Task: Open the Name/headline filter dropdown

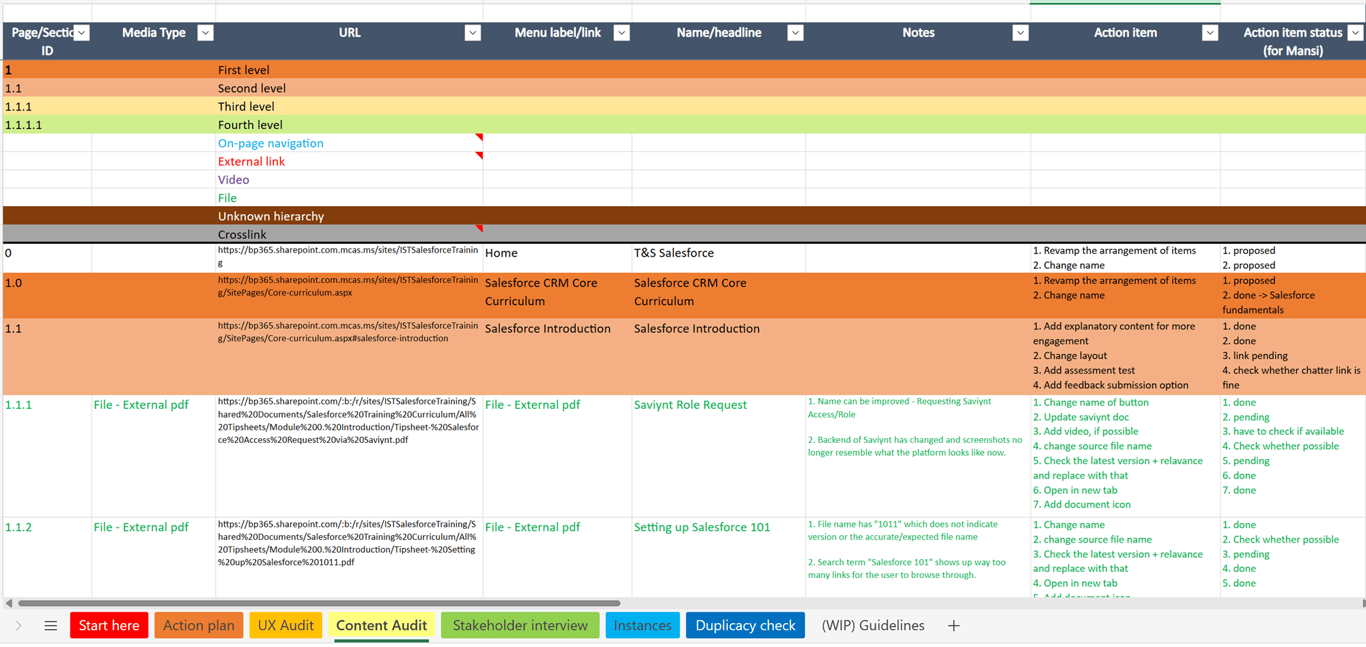Action: [x=795, y=33]
